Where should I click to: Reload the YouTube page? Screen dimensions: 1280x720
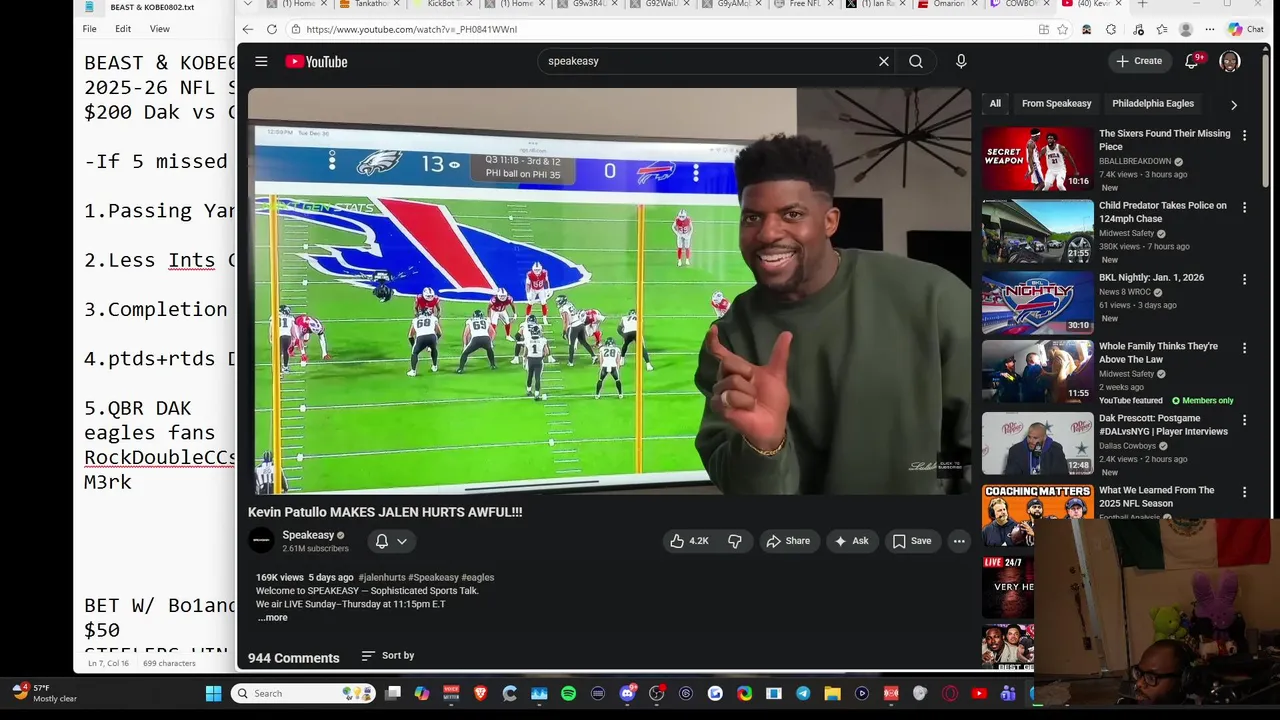tap(272, 29)
